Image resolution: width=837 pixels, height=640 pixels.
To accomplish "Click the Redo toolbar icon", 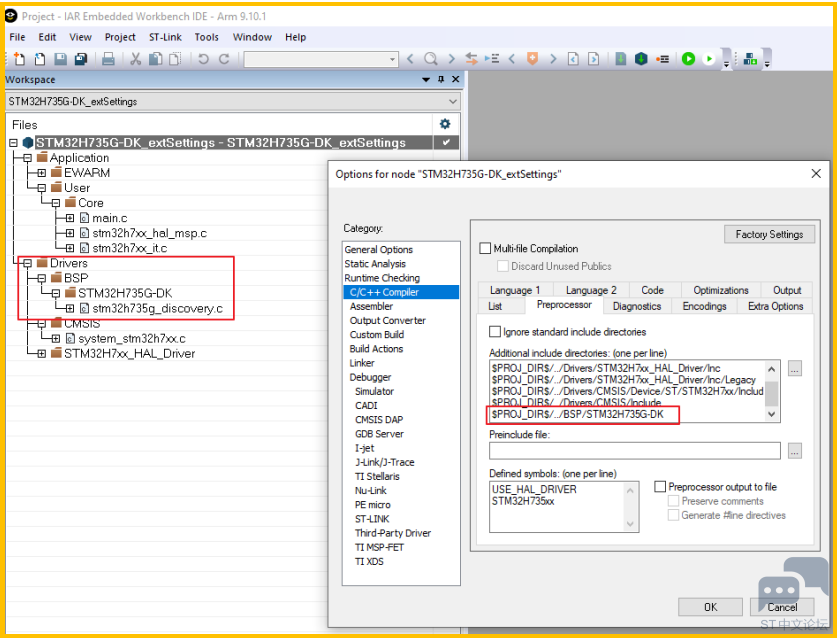I will coord(224,59).
